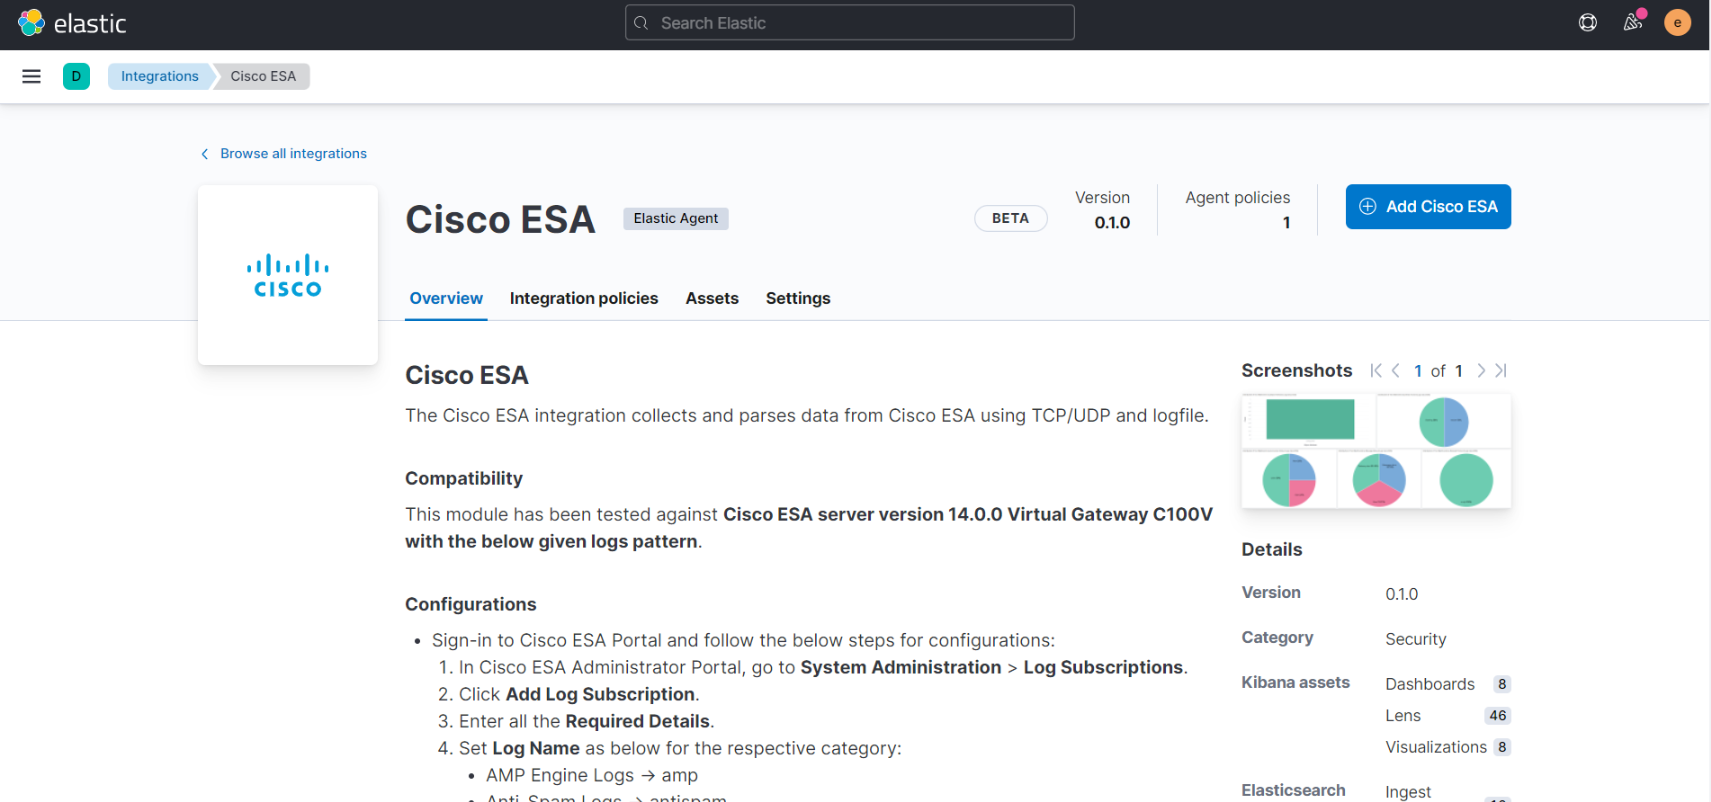Click the 'Add Log Subscription' text
This screenshot has width=1711, height=802.
(600, 694)
